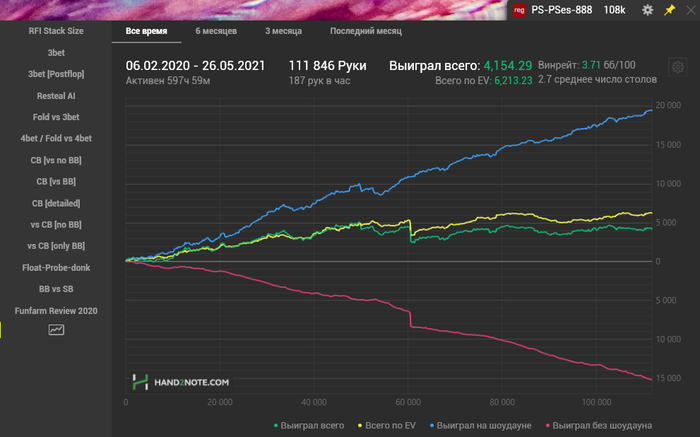The width and height of the screenshot is (700, 437).
Task: Select CB [vs no BB] item
Action: coord(56,160)
